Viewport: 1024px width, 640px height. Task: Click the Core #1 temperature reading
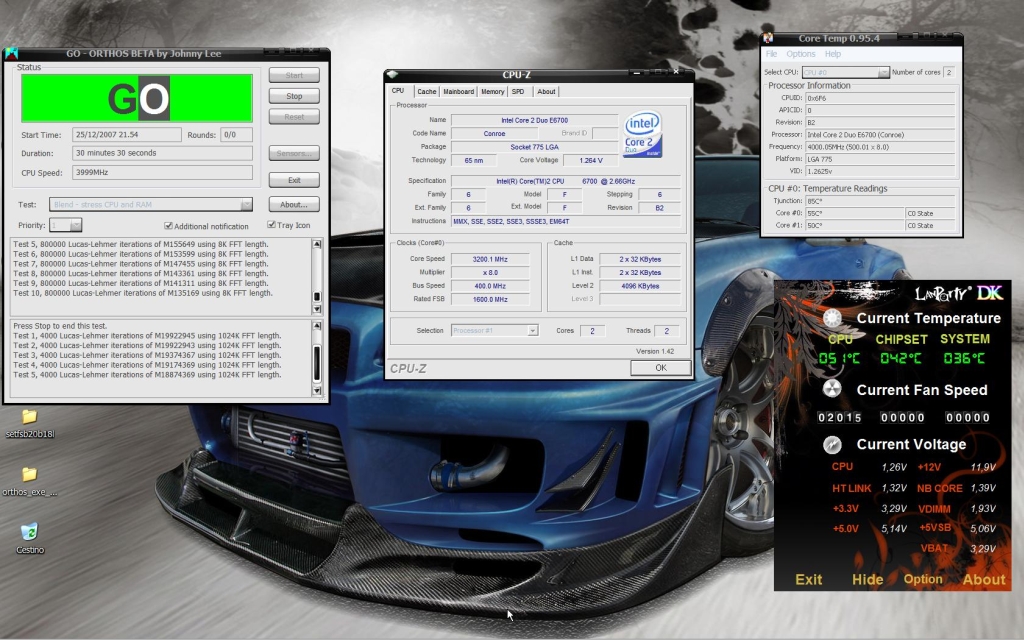854,225
